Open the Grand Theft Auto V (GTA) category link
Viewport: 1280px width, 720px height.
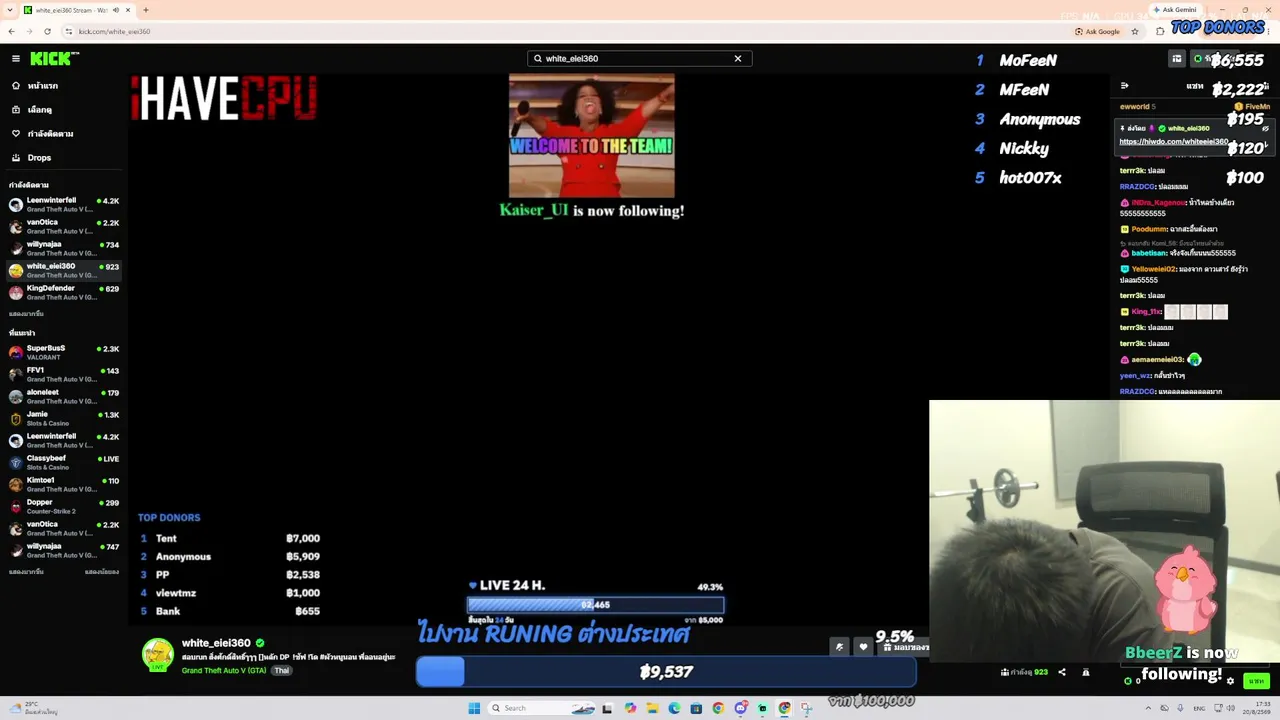coord(224,671)
